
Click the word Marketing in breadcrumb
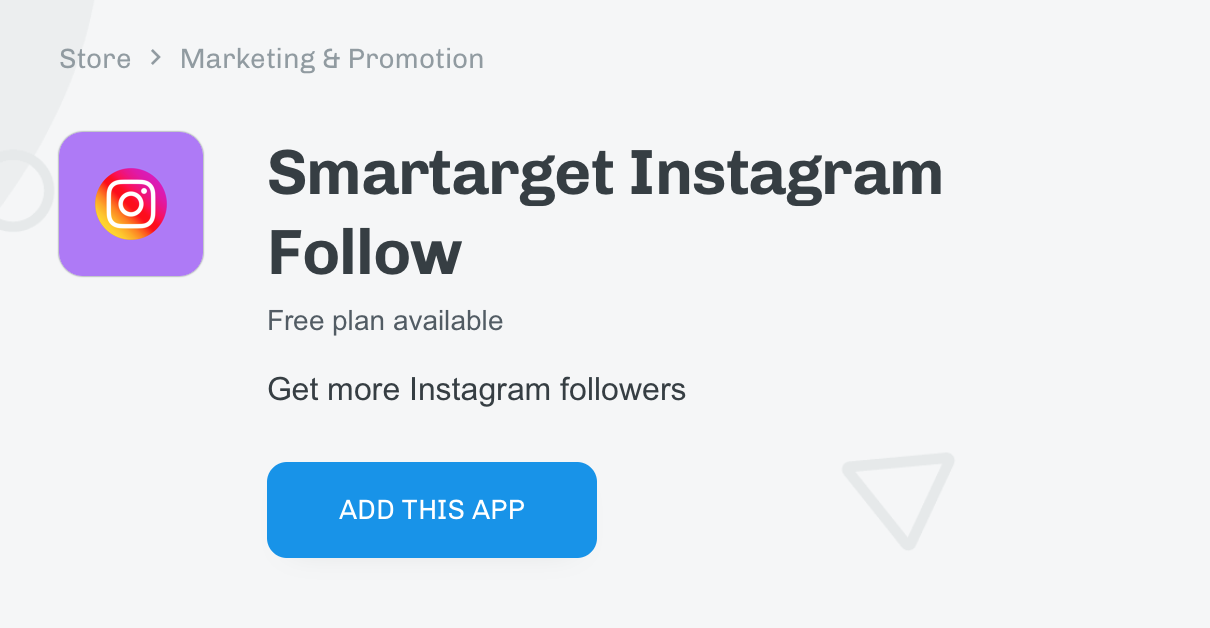pos(247,59)
